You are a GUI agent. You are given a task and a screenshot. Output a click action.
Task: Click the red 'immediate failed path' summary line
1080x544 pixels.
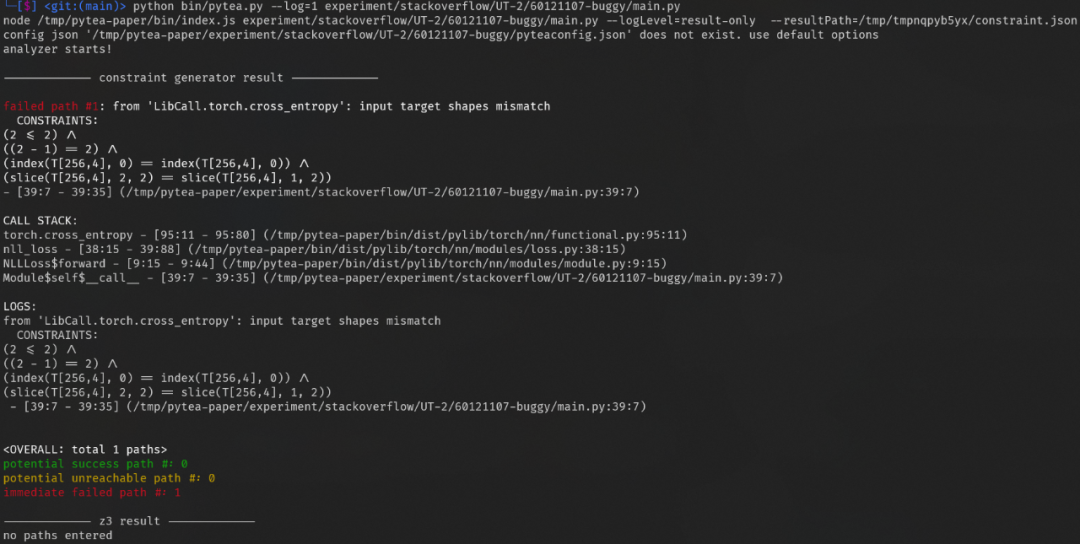92,492
